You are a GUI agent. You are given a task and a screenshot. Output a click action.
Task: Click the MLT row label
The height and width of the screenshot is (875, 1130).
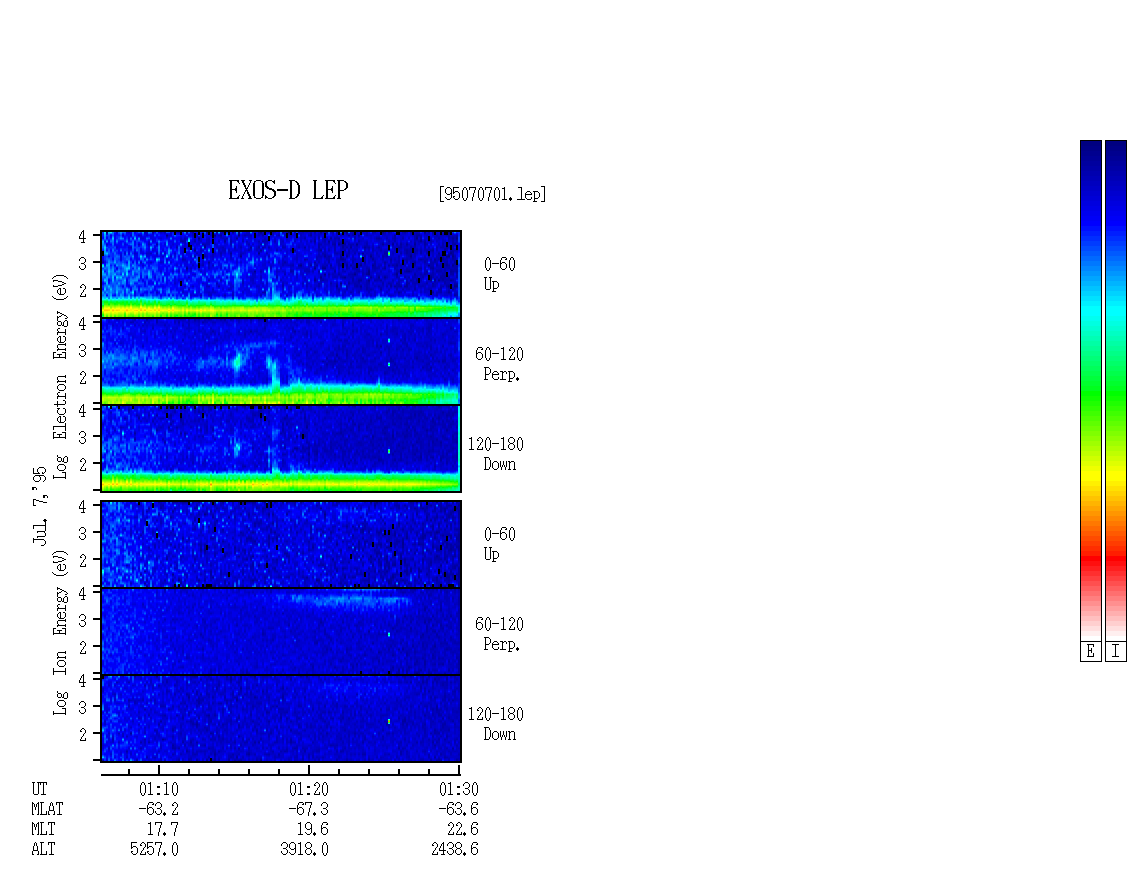(x=43, y=830)
